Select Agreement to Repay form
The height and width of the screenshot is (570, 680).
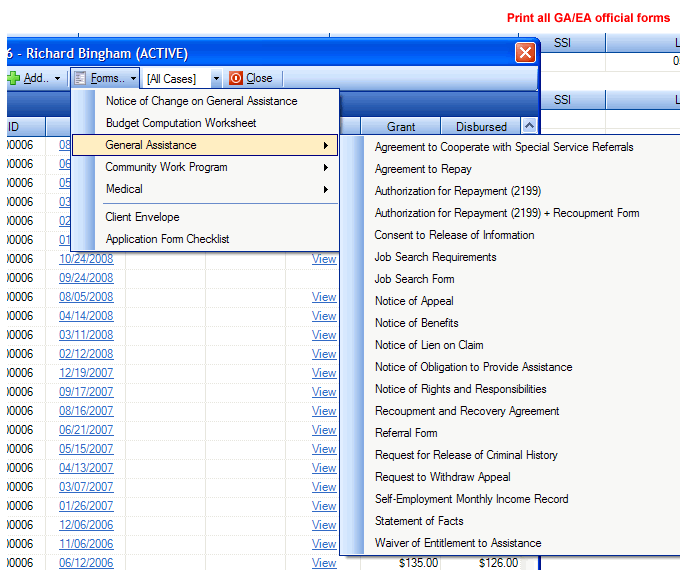click(x=423, y=169)
